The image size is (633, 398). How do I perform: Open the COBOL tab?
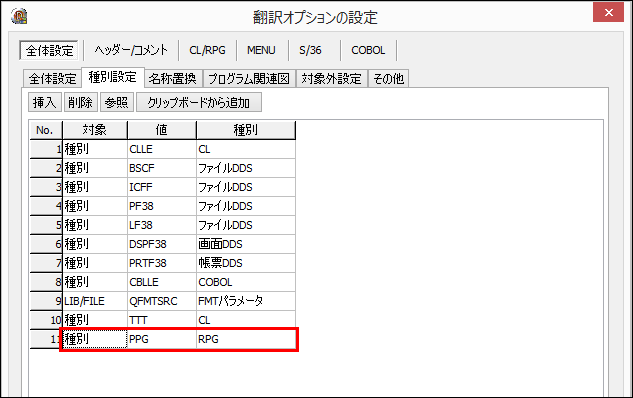point(368,50)
